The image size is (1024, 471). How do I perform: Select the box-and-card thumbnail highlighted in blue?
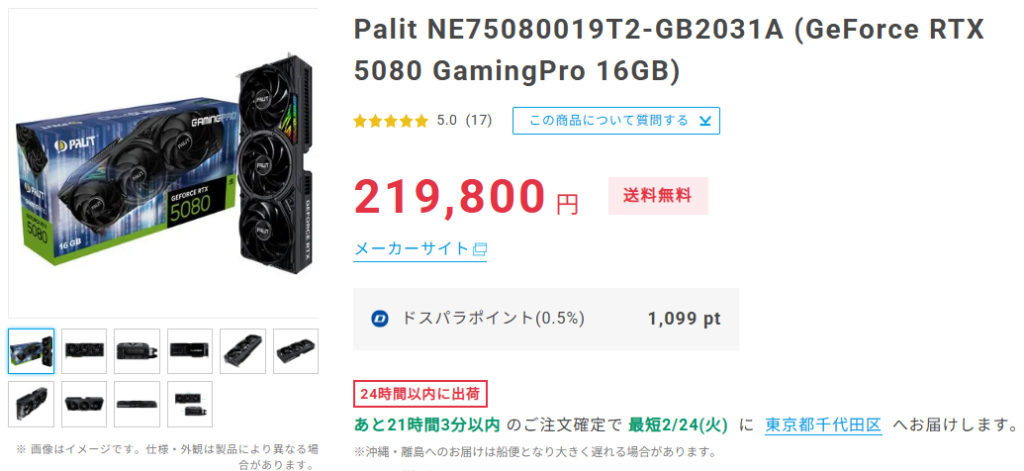tap(31, 351)
